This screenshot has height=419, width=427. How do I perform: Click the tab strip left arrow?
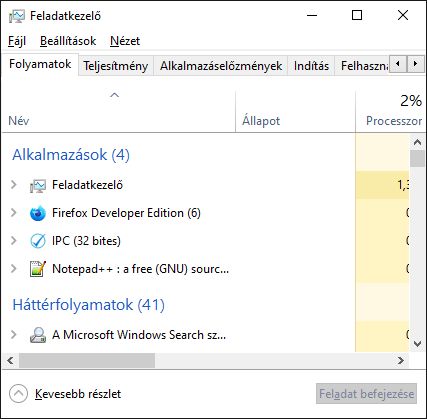pyautogui.click(x=397, y=63)
